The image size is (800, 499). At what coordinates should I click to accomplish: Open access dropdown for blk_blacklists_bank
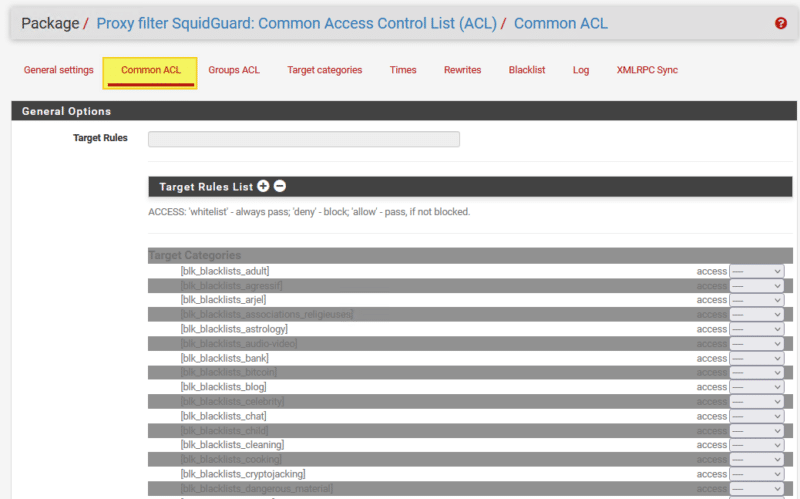(x=756, y=358)
